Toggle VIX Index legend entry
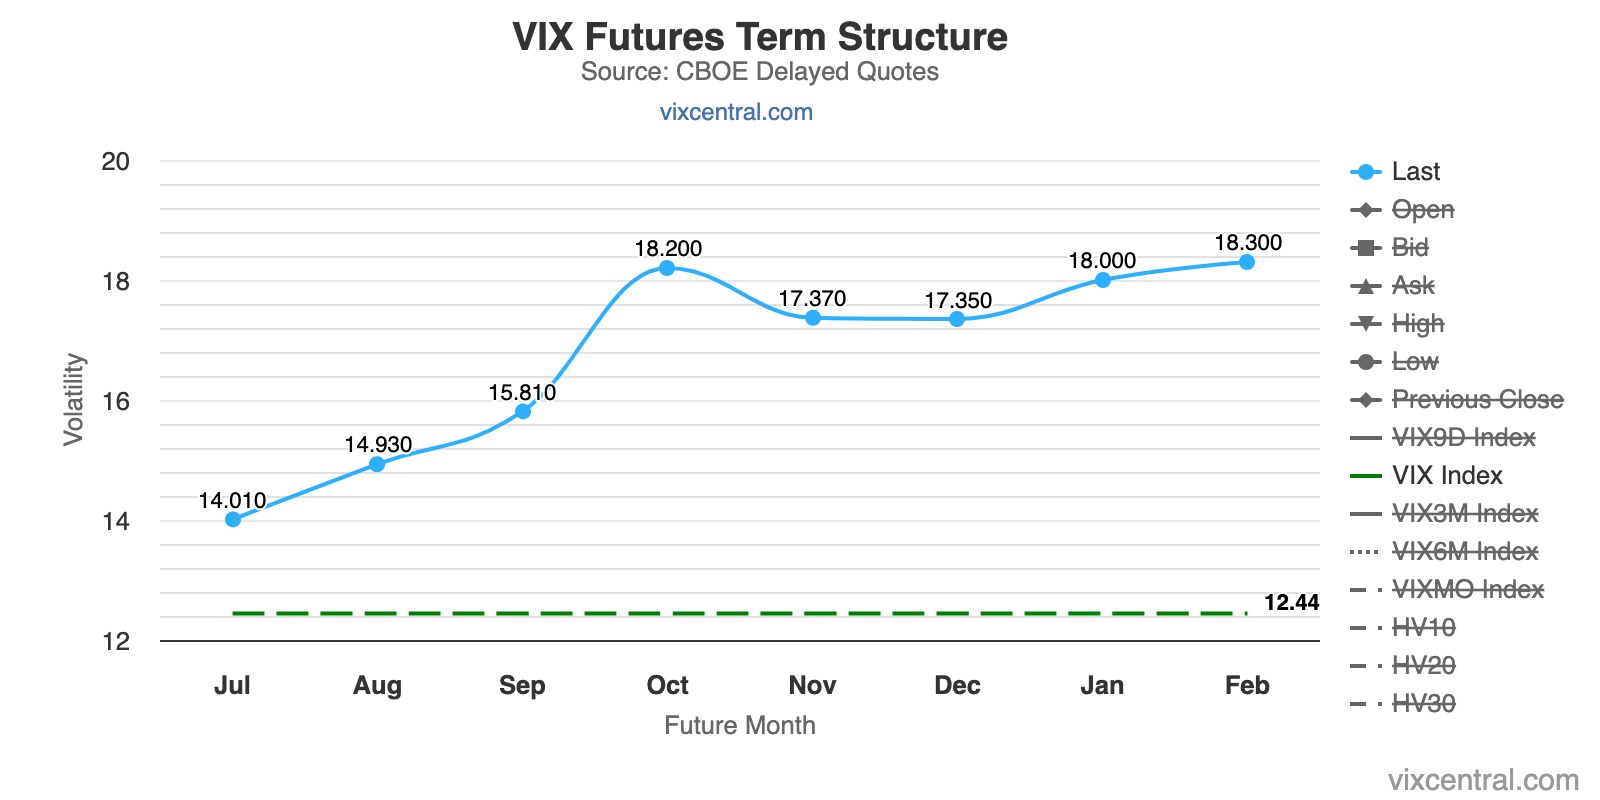The height and width of the screenshot is (800, 1600). point(1446,476)
